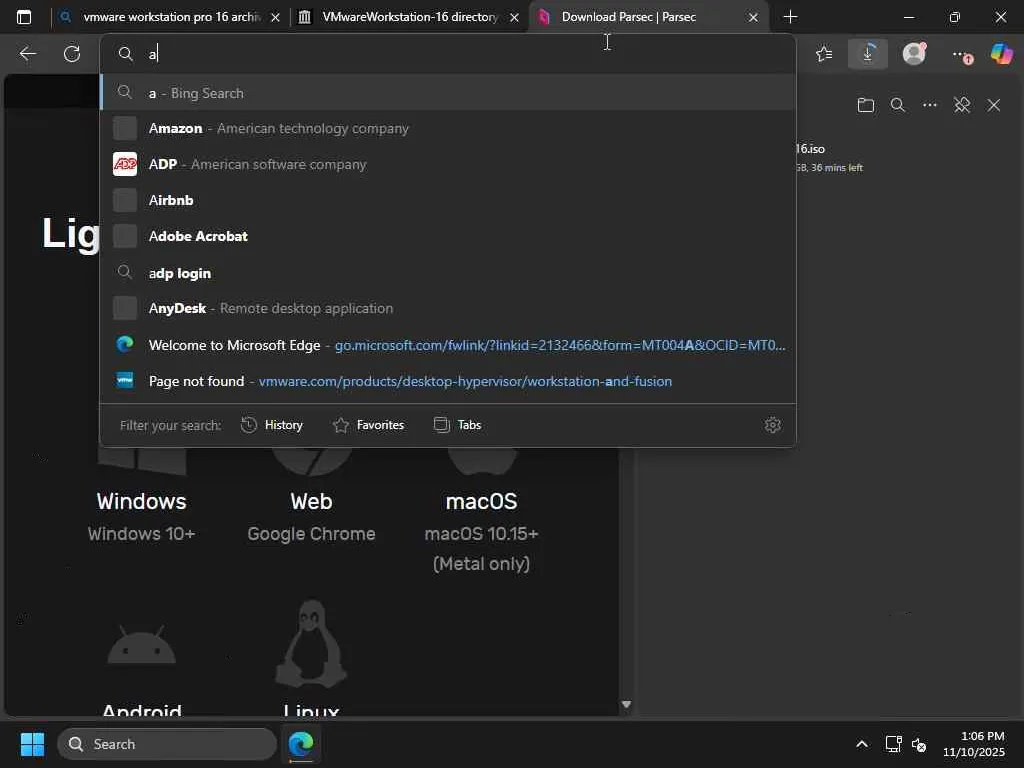
Task: Select the 'adp login' search suggestion
Action: (448, 273)
